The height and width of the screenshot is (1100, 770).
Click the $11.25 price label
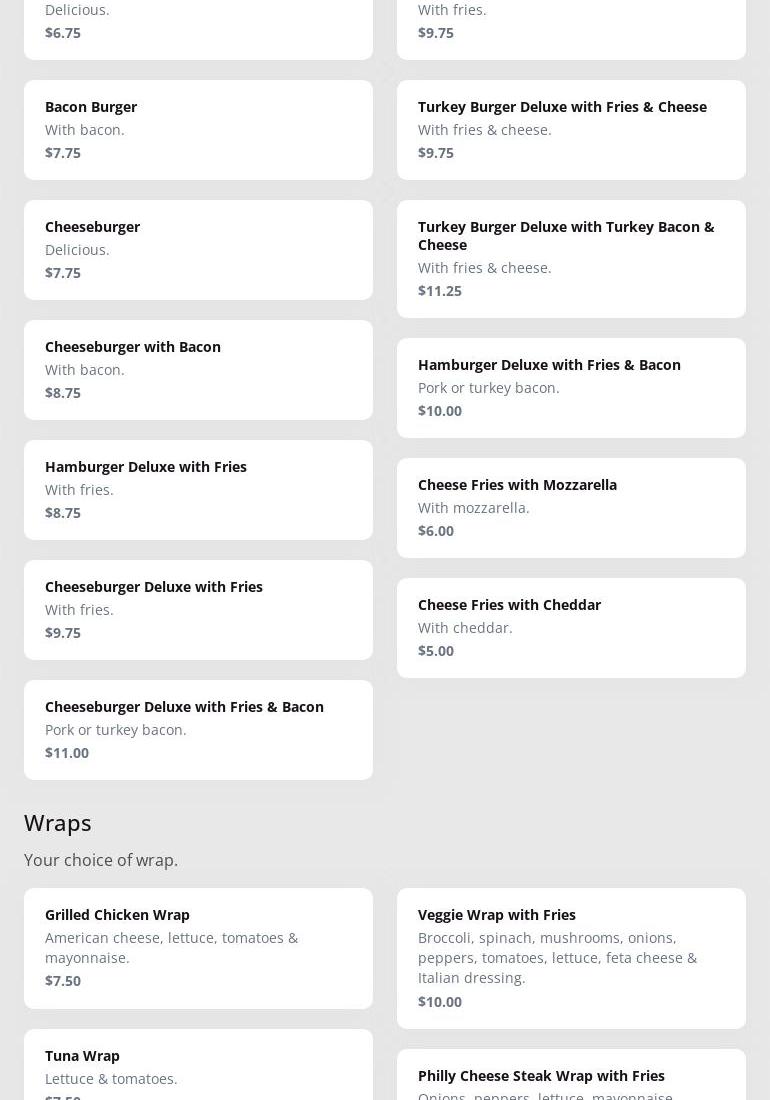click(x=440, y=291)
